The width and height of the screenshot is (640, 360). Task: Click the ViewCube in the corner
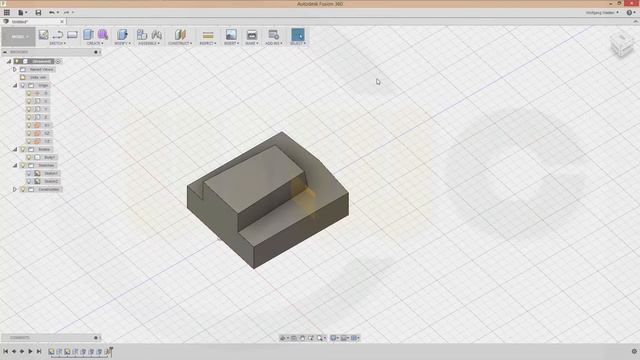622,45
